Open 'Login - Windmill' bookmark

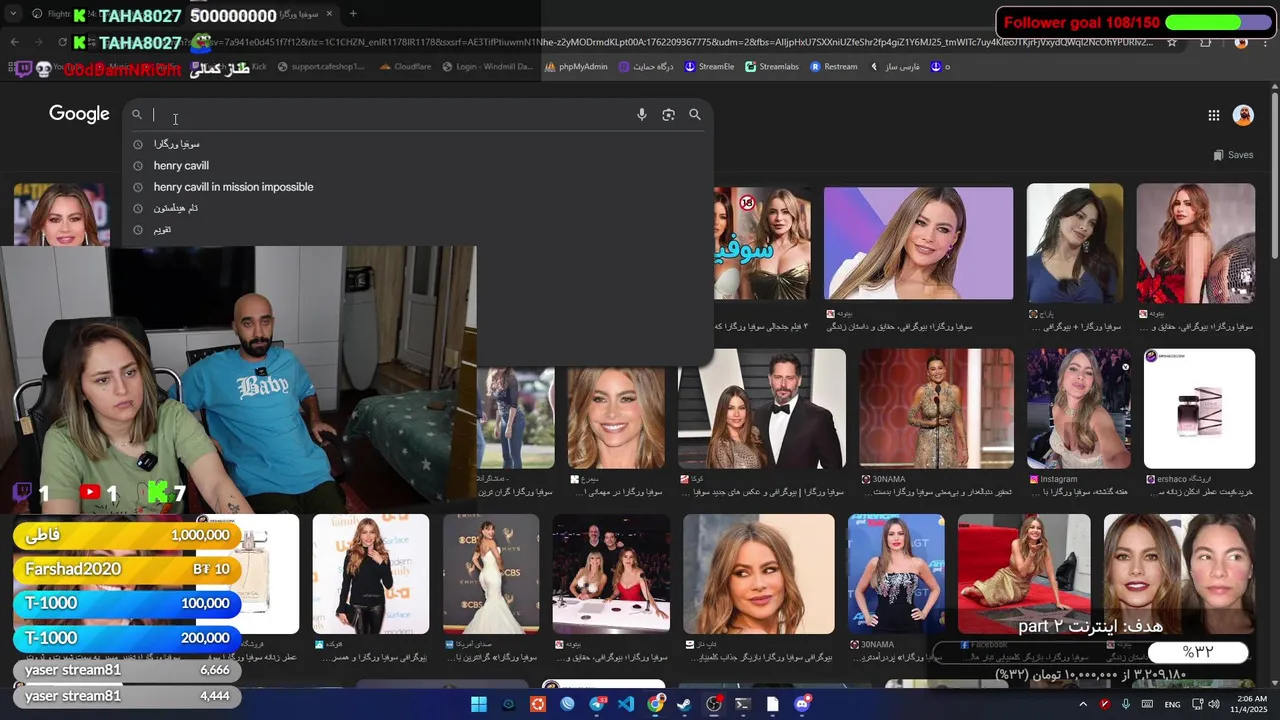pyautogui.click(x=487, y=67)
